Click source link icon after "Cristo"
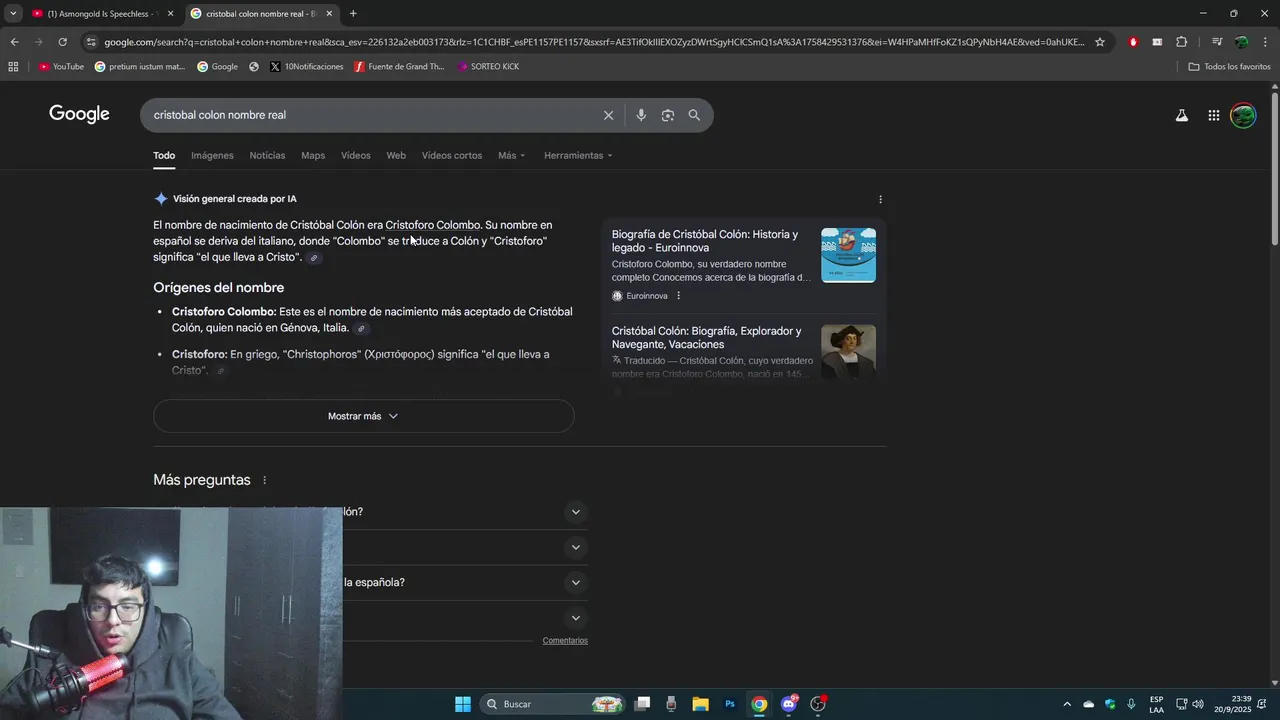The image size is (1280, 720). pos(314,258)
